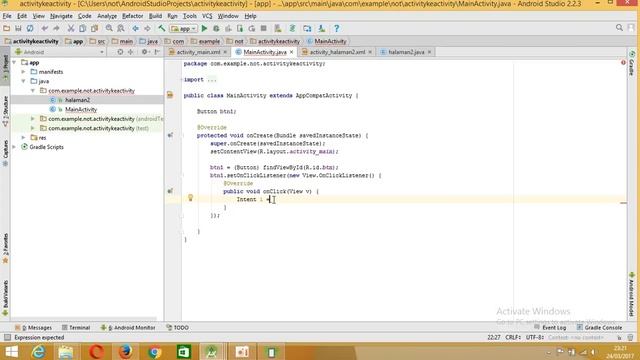Open the TODO tool window
This screenshot has width=640, height=360.
point(178,327)
